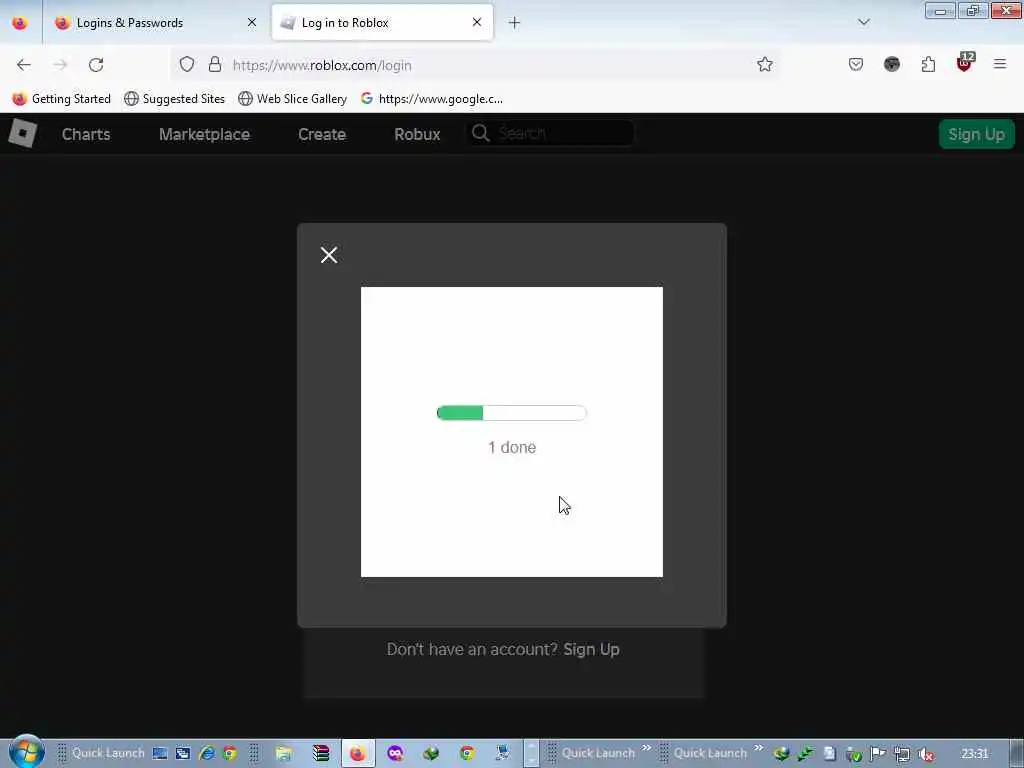The height and width of the screenshot is (768, 1024).
Task: Click the network connection tray icon
Action: point(902,754)
